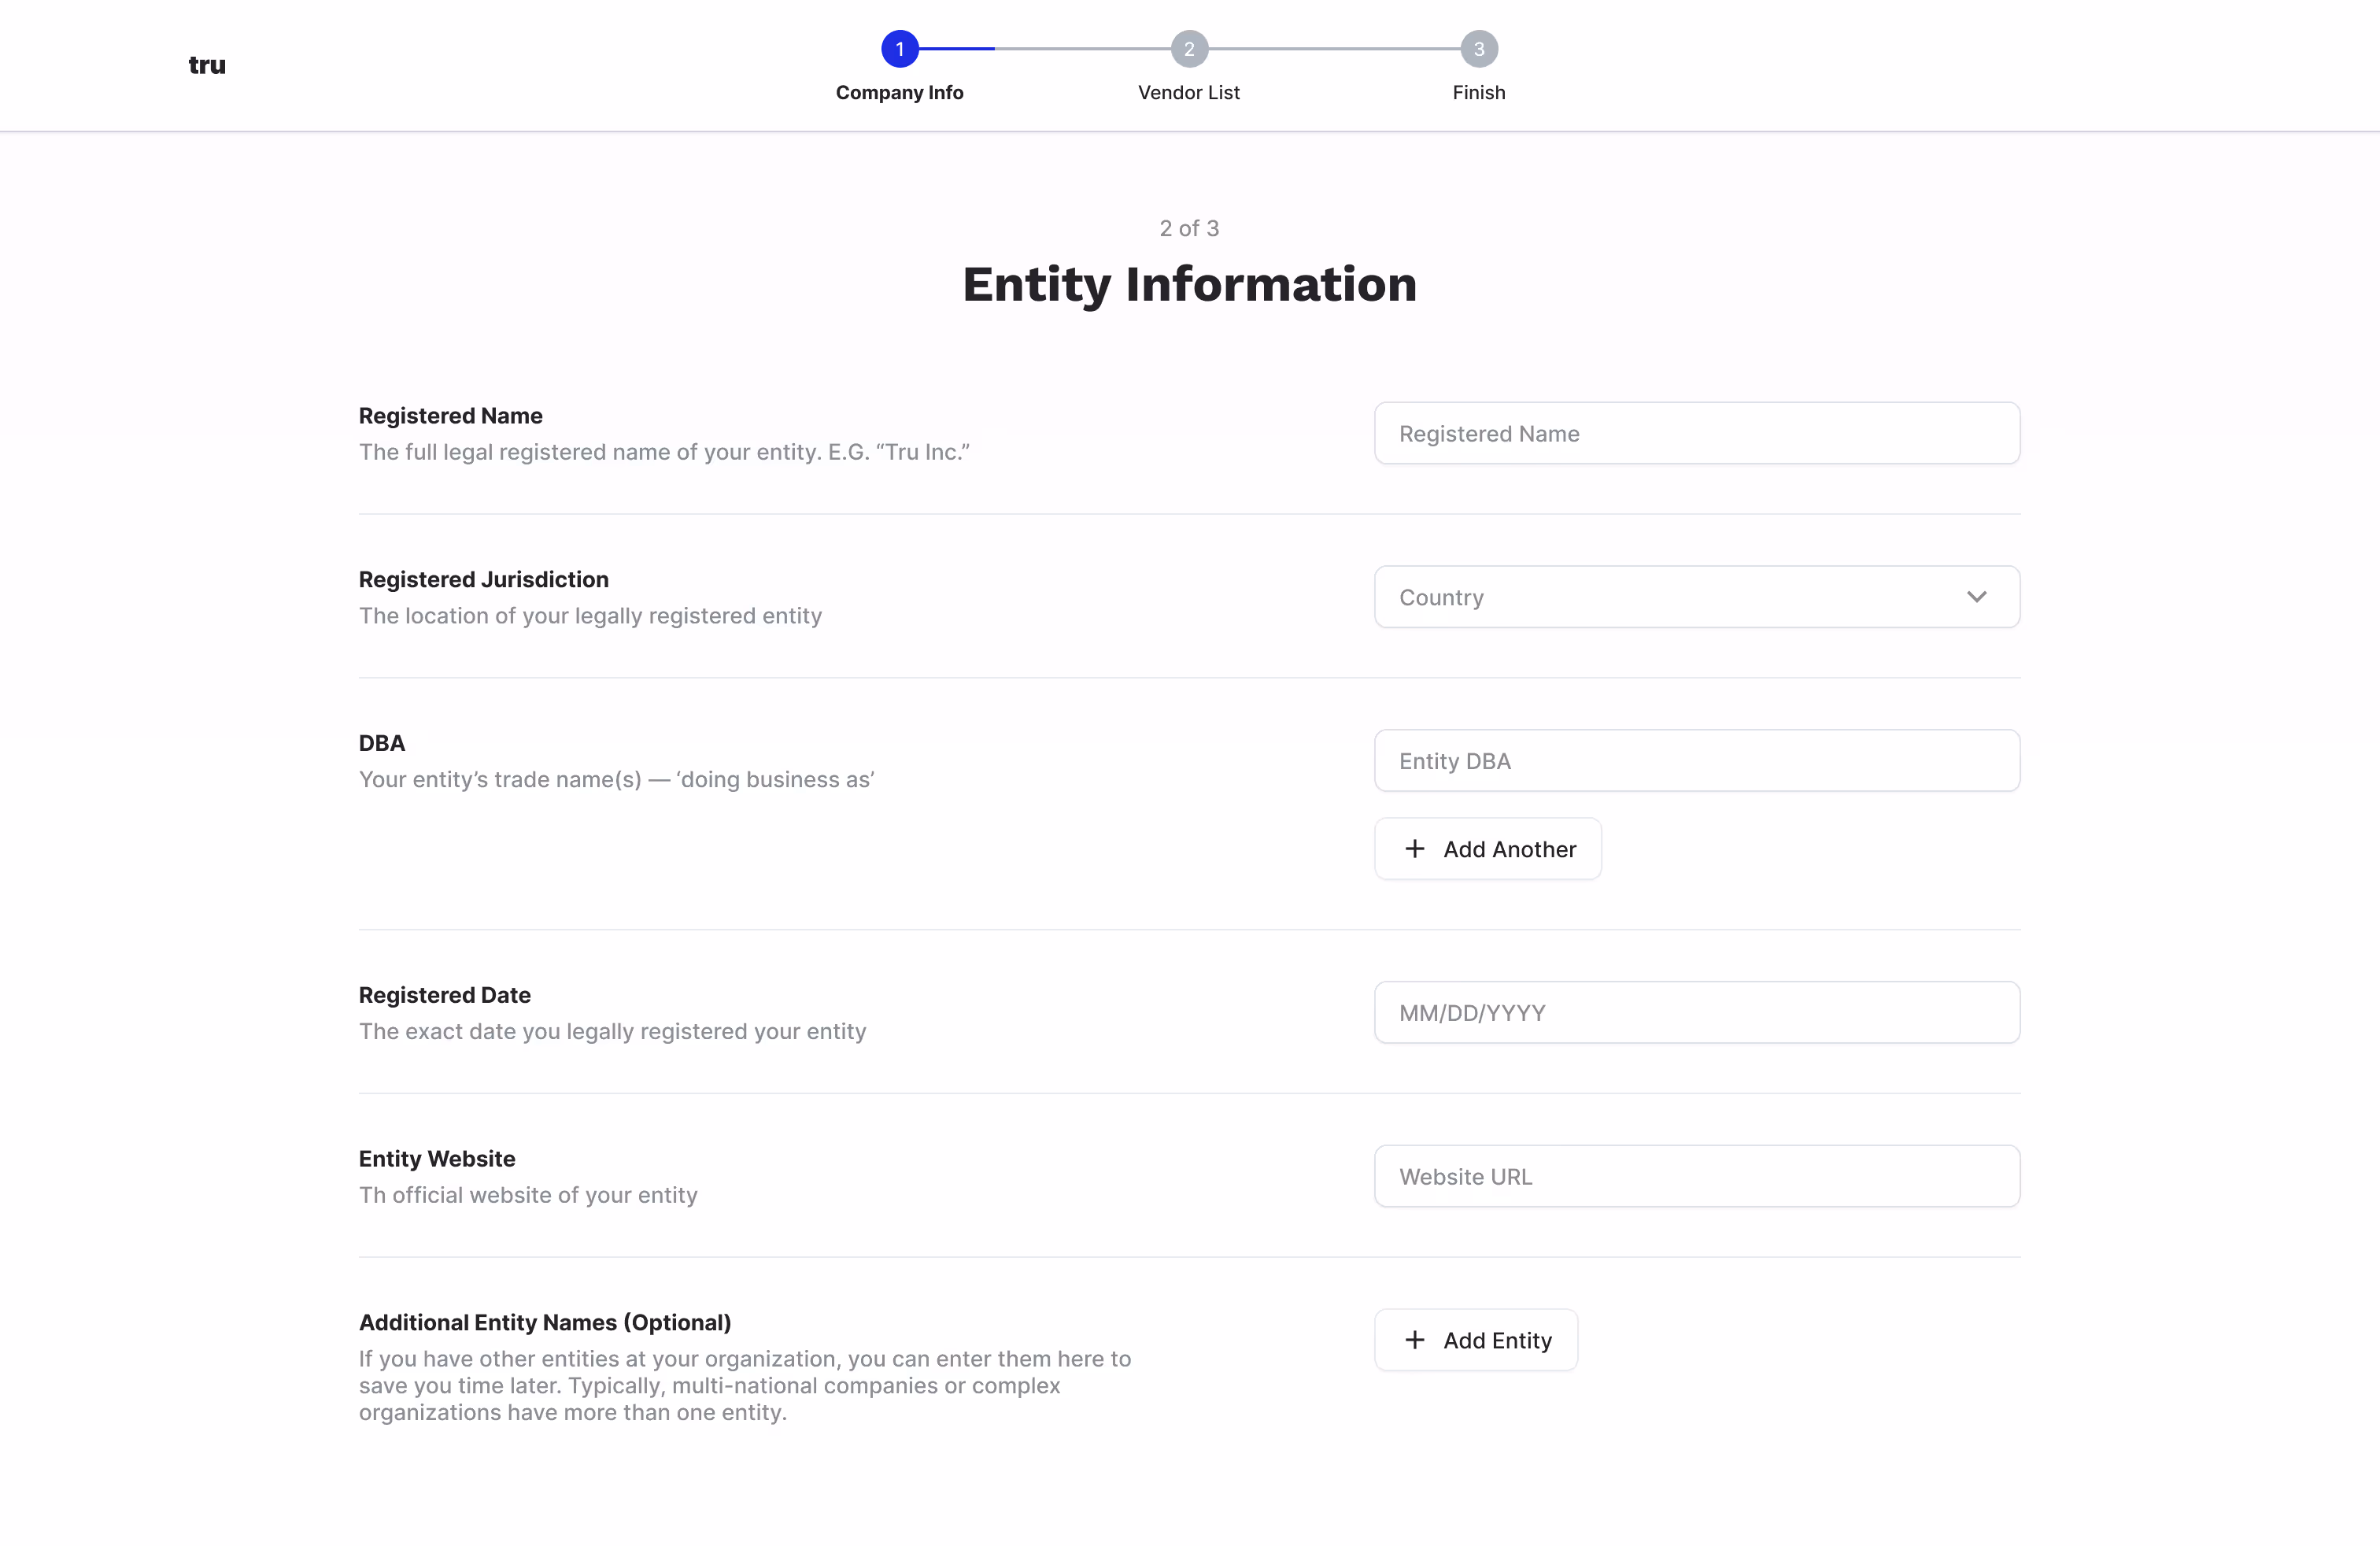Select step 2 circle in progress bar
2380x1546 pixels.
tap(1189, 49)
